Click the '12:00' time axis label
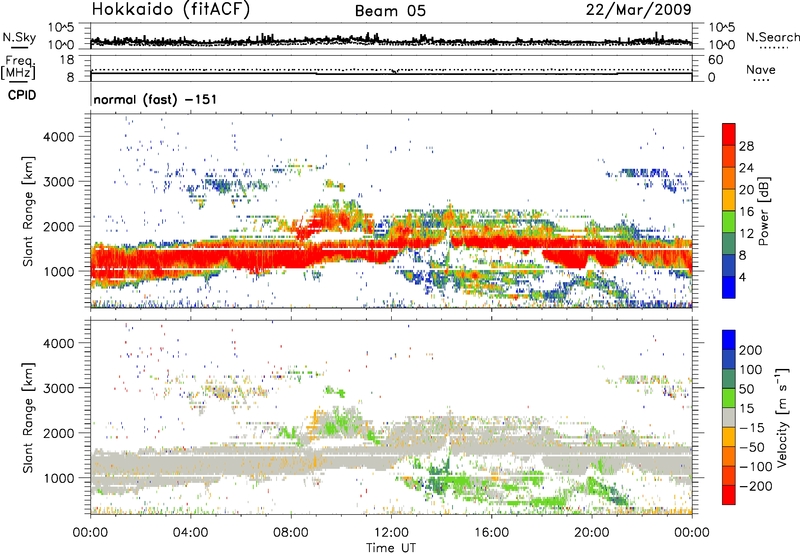The image size is (800, 554). pos(391,533)
